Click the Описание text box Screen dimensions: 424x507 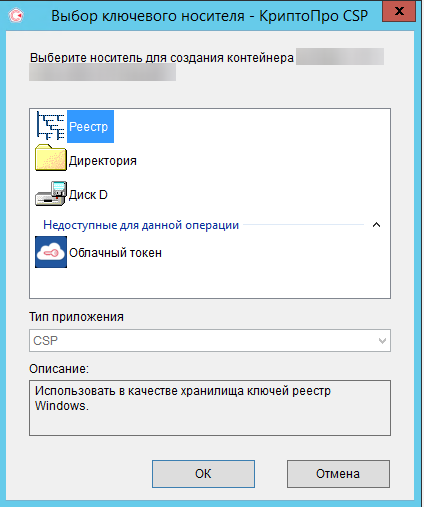(210, 408)
